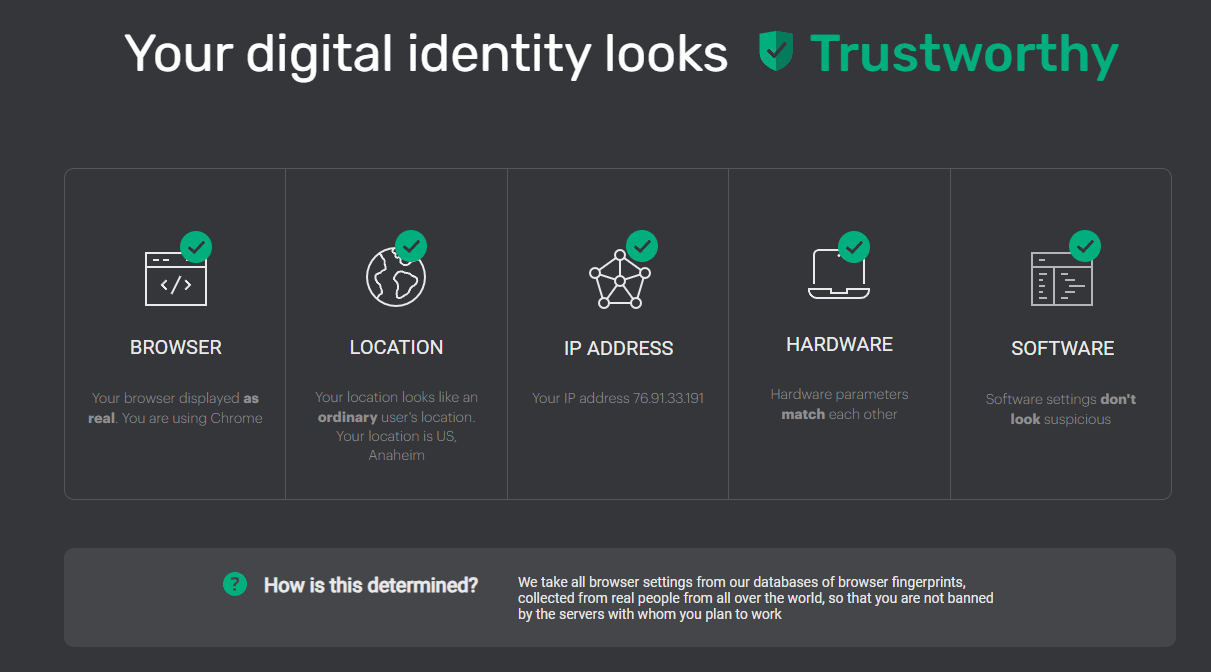Screen dimensions: 1211x672
Task: Click the Software settings list icon
Action: click(1062, 275)
